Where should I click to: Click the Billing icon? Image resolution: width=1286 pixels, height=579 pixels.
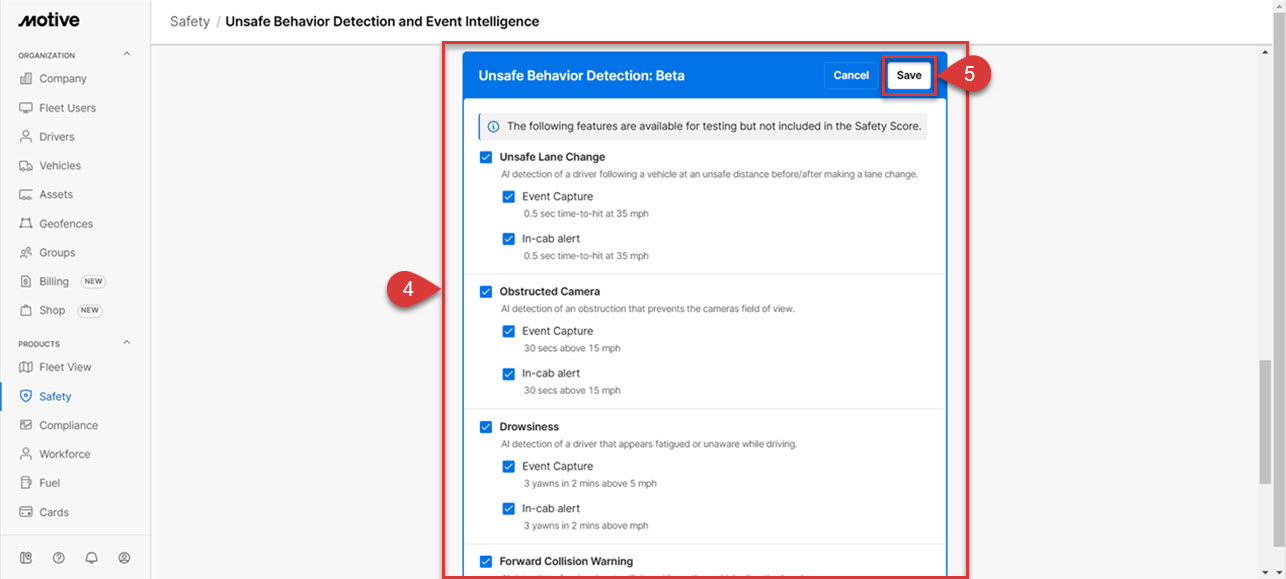[x=26, y=282]
